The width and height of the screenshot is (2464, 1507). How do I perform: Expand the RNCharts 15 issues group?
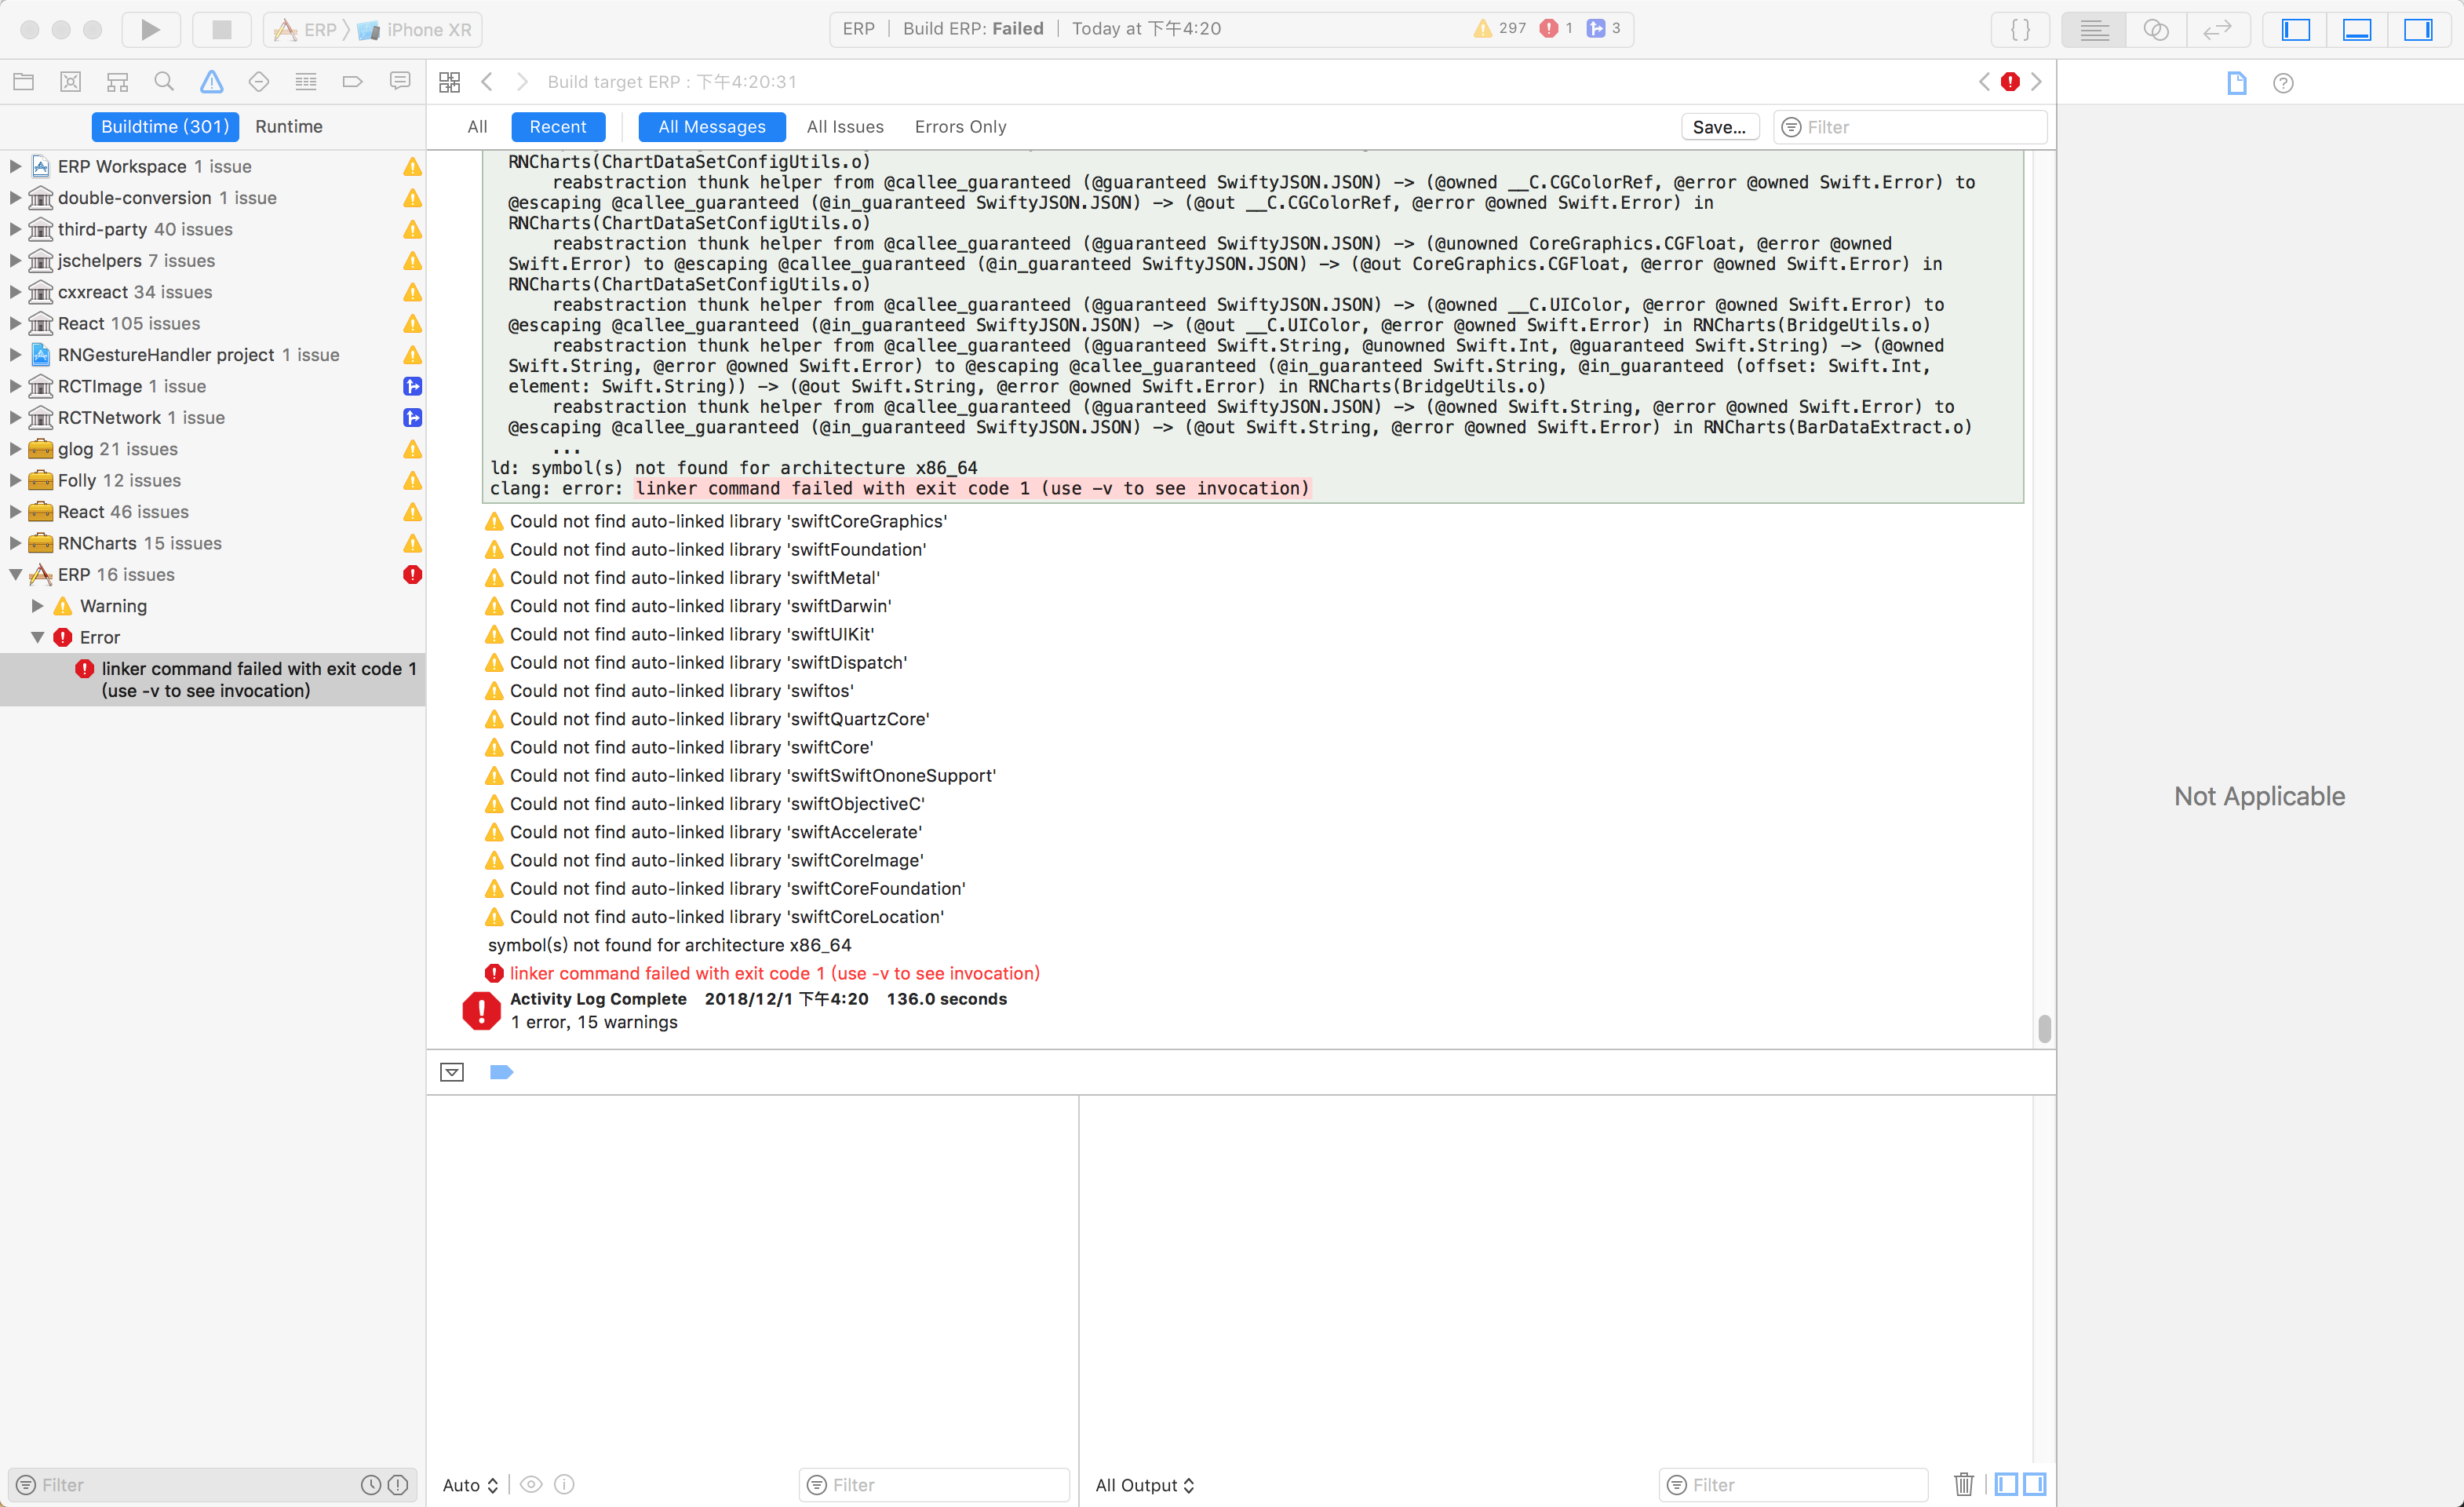14,543
